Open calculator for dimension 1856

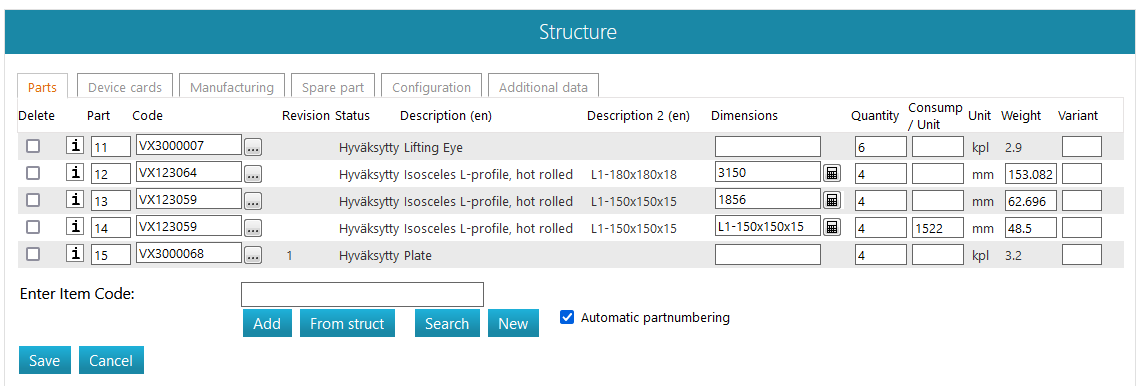832,200
